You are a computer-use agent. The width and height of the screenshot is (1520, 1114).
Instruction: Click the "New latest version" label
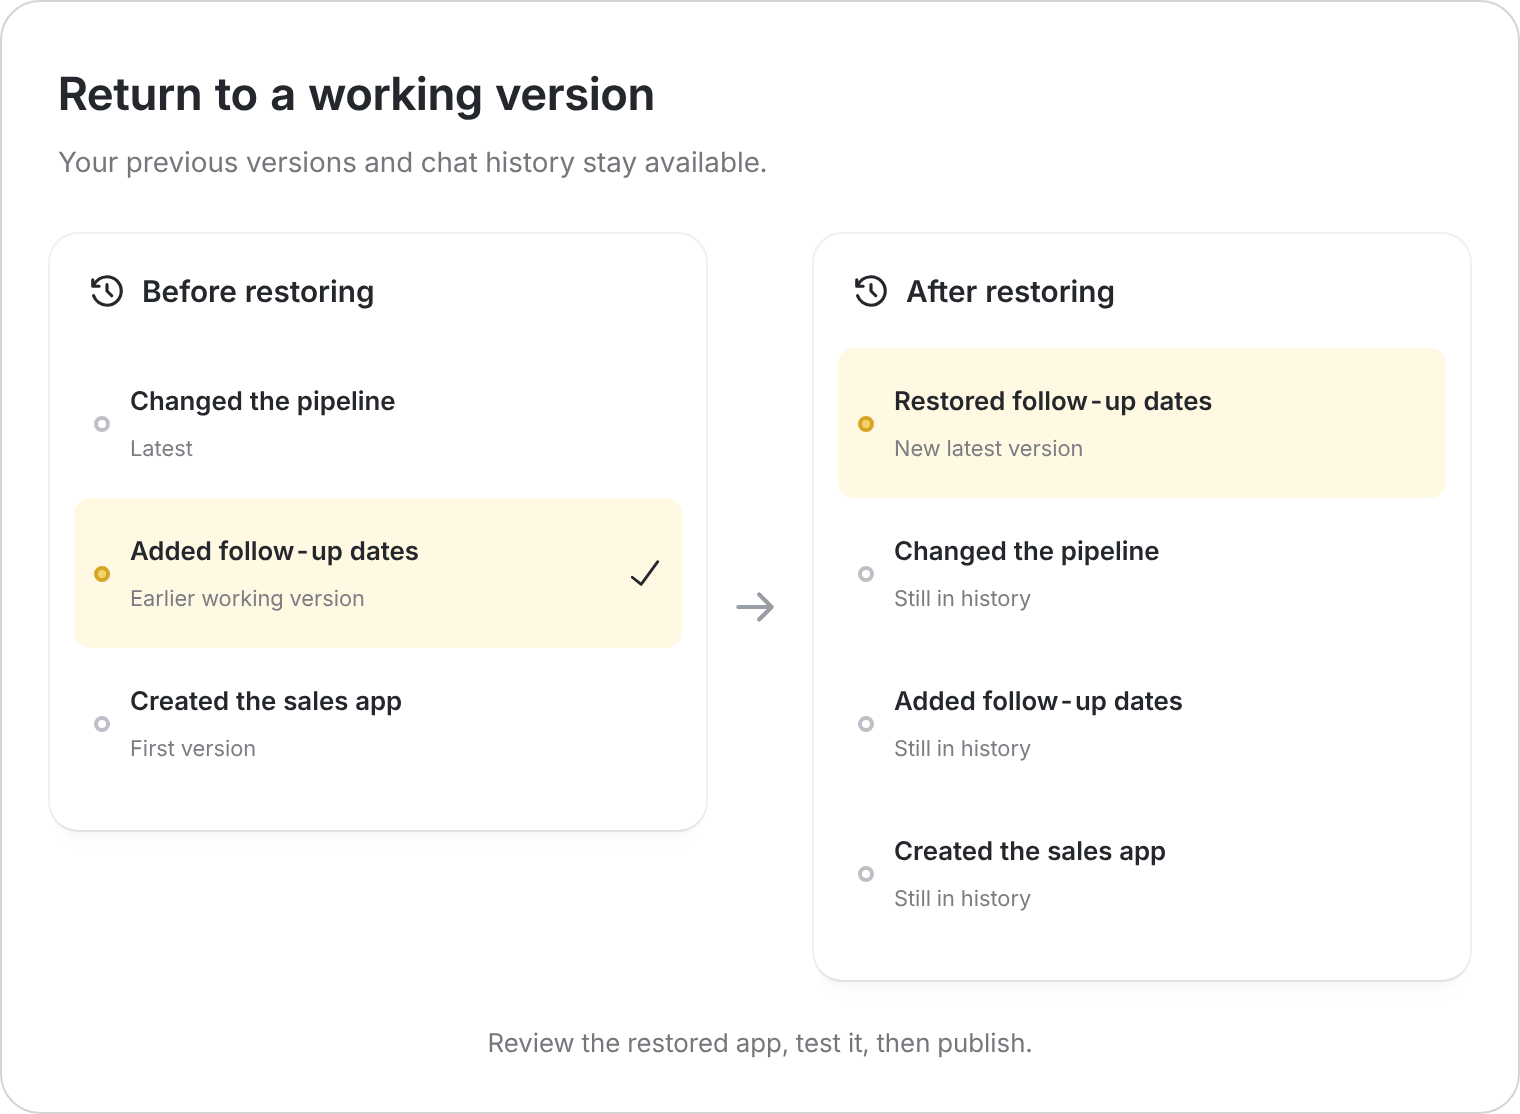[989, 449]
